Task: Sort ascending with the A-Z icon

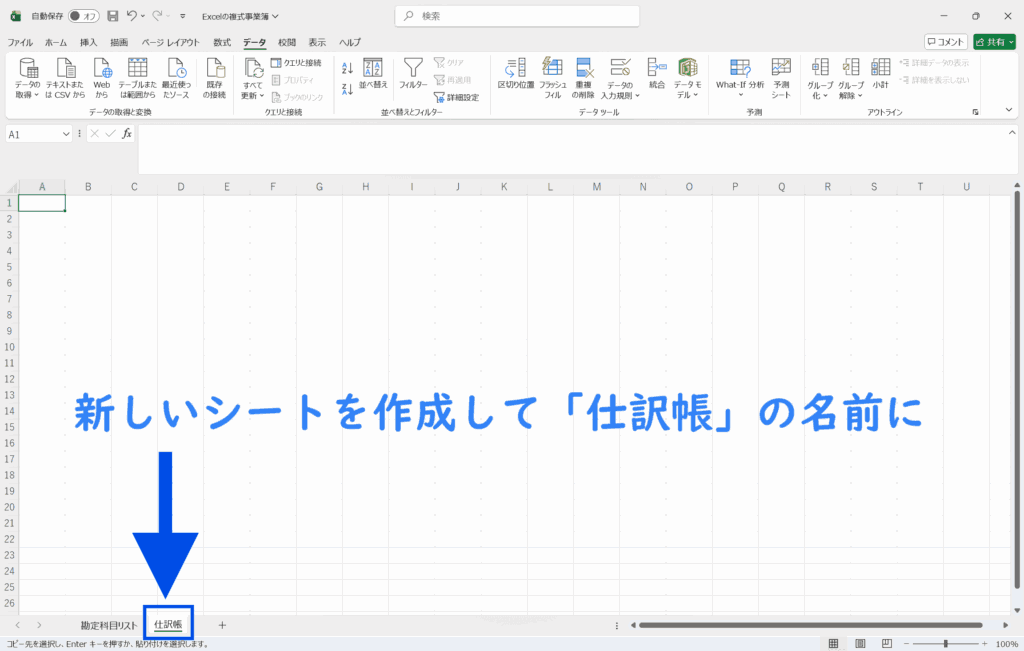Action: coord(347,68)
